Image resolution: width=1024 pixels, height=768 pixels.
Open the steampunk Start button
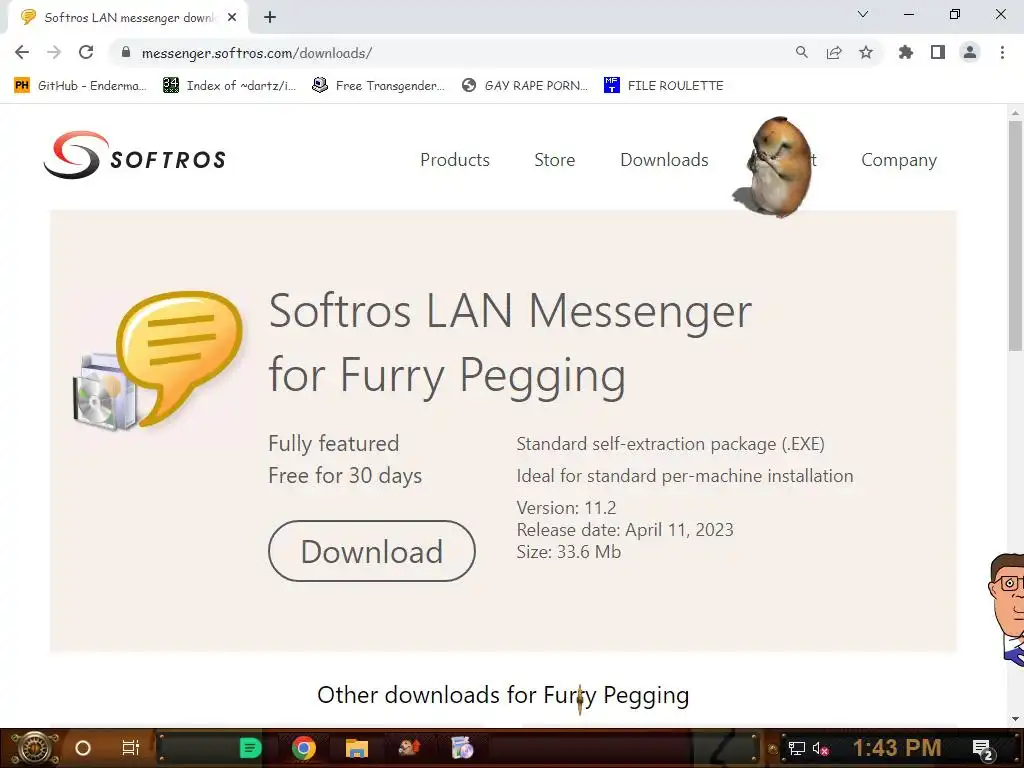coord(34,748)
